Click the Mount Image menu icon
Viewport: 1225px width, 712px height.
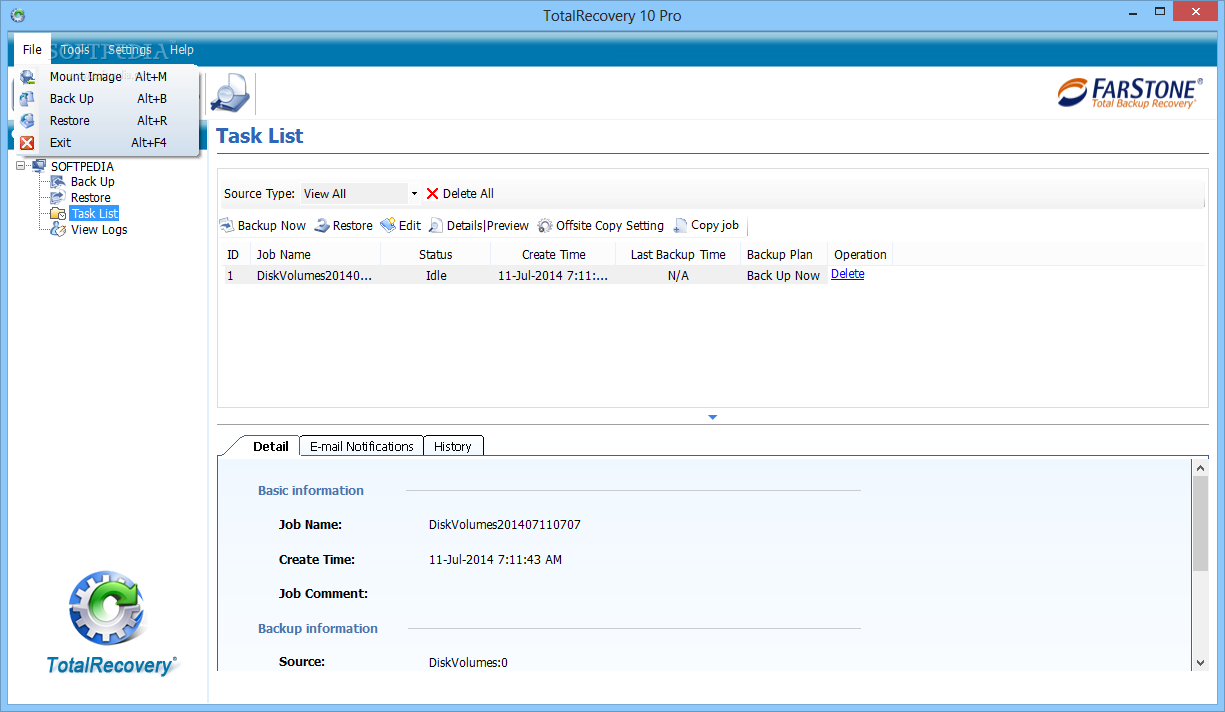[x=27, y=77]
